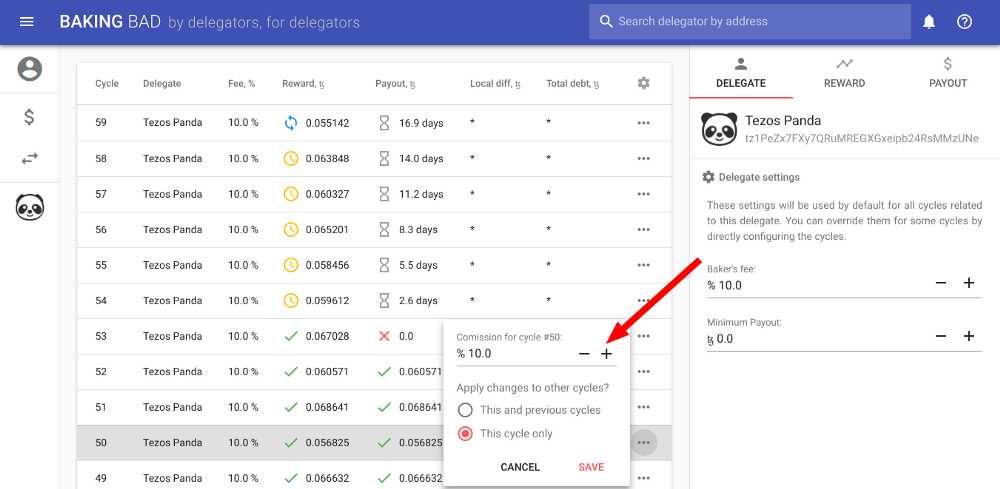Decrease commission for cycle #50
Screen dimensions: 1000x489
(584, 354)
